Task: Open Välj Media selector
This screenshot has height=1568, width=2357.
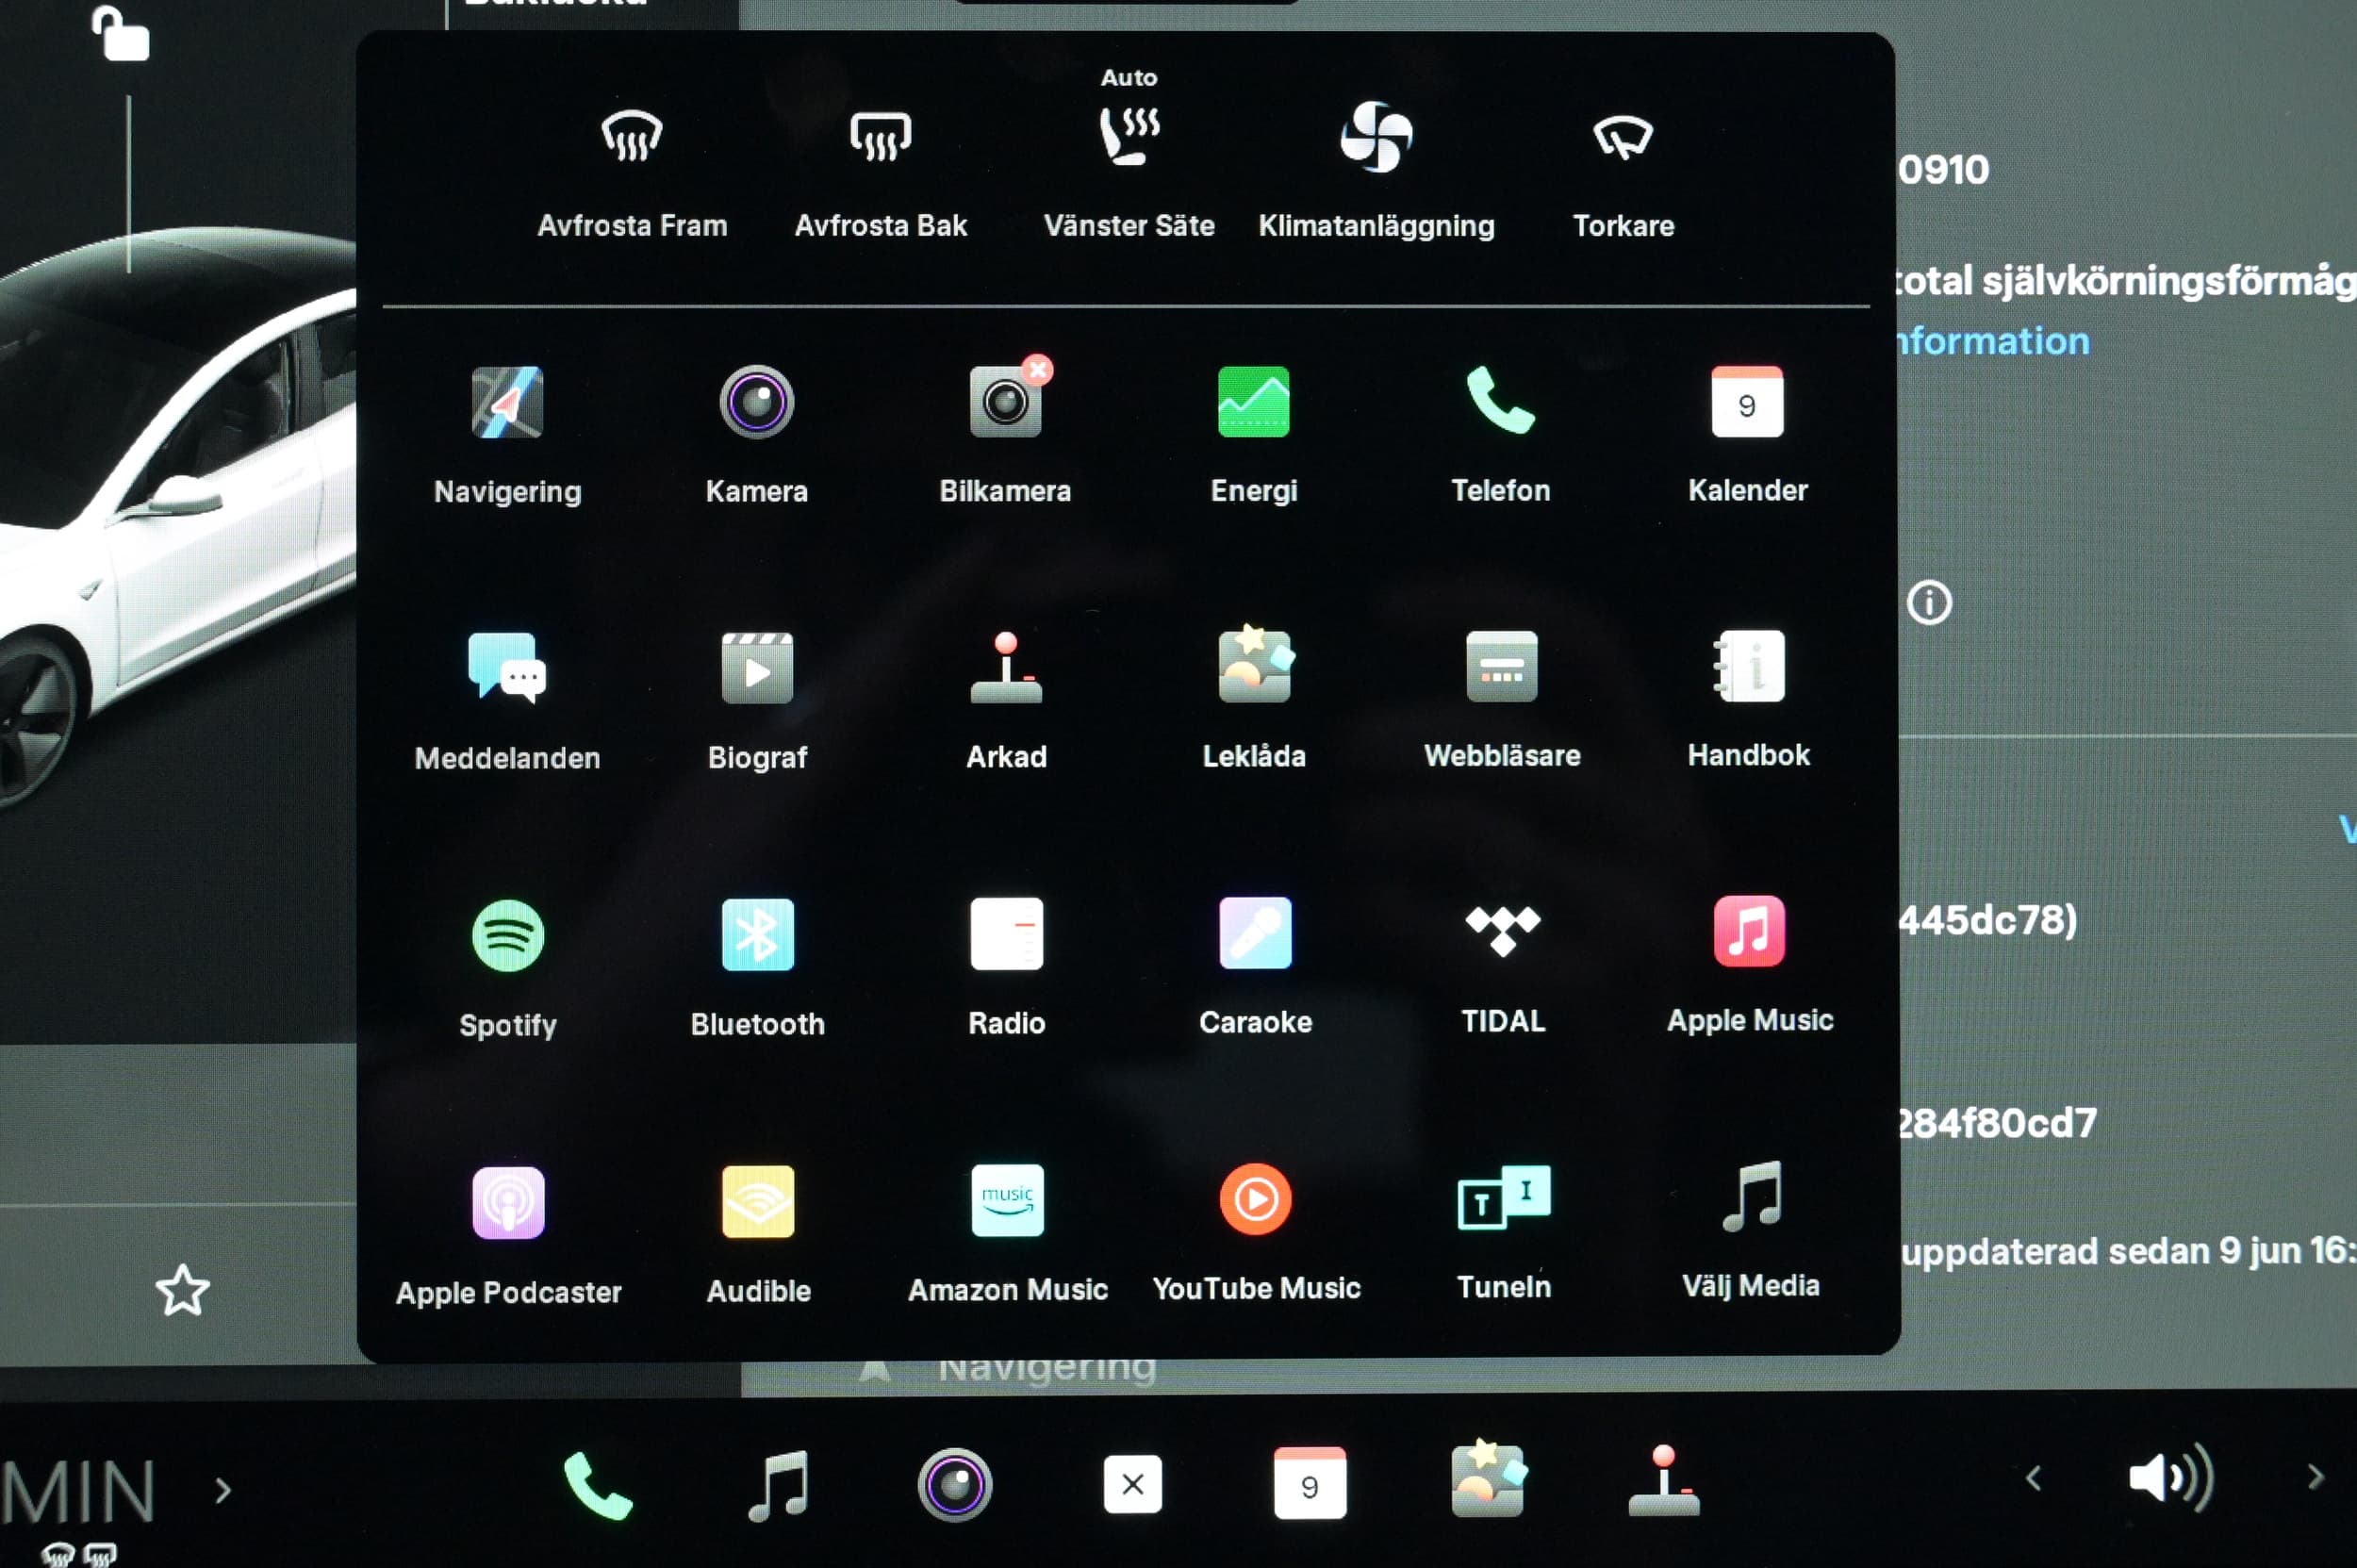Action: [x=1751, y=1196]
